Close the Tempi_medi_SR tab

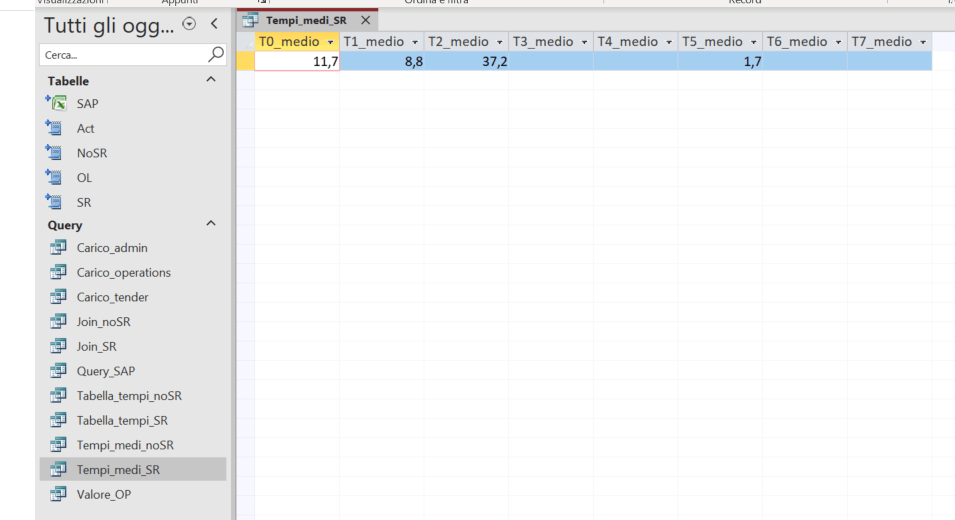click(365, 20)
